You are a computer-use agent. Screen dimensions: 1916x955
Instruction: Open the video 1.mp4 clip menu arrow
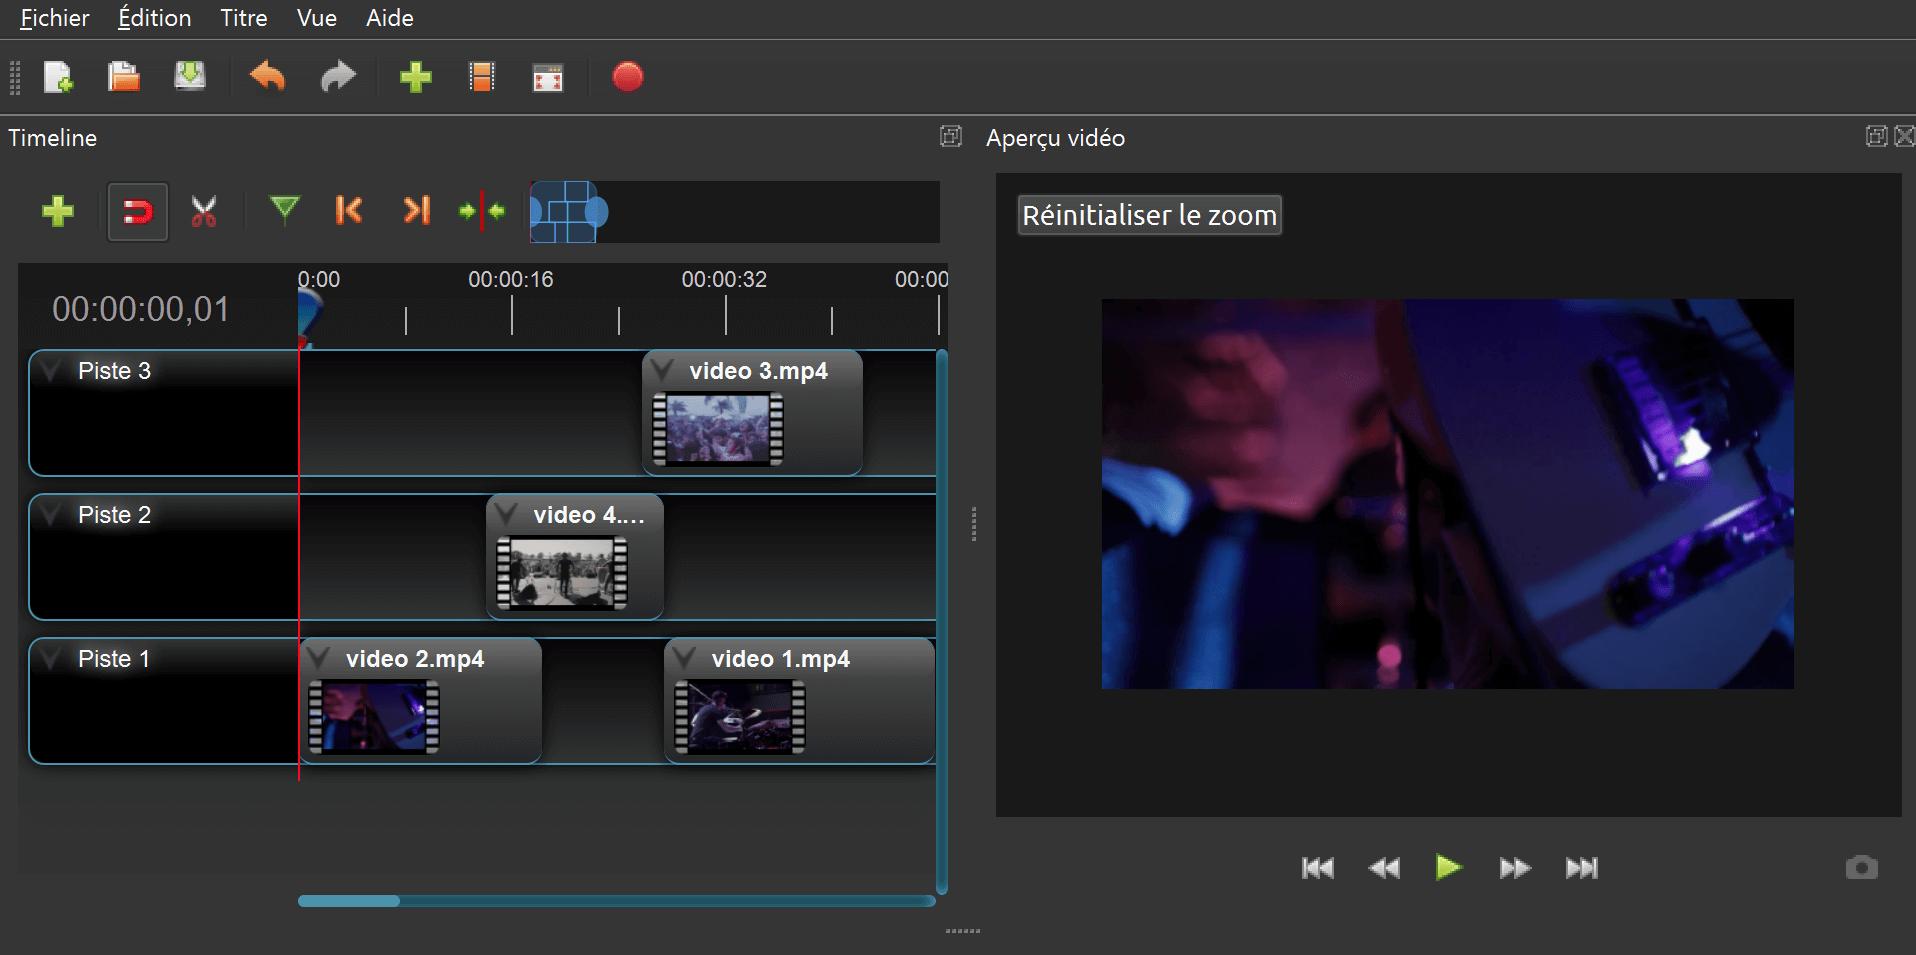(684, 660)
